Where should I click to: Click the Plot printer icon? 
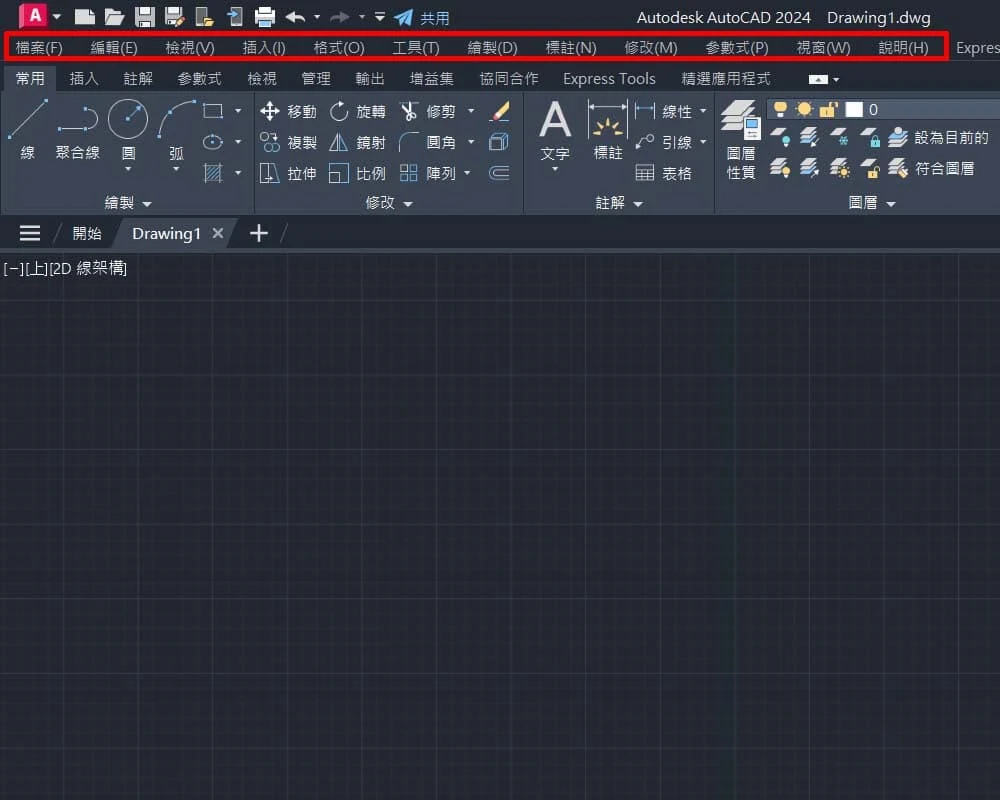point(265,17)
